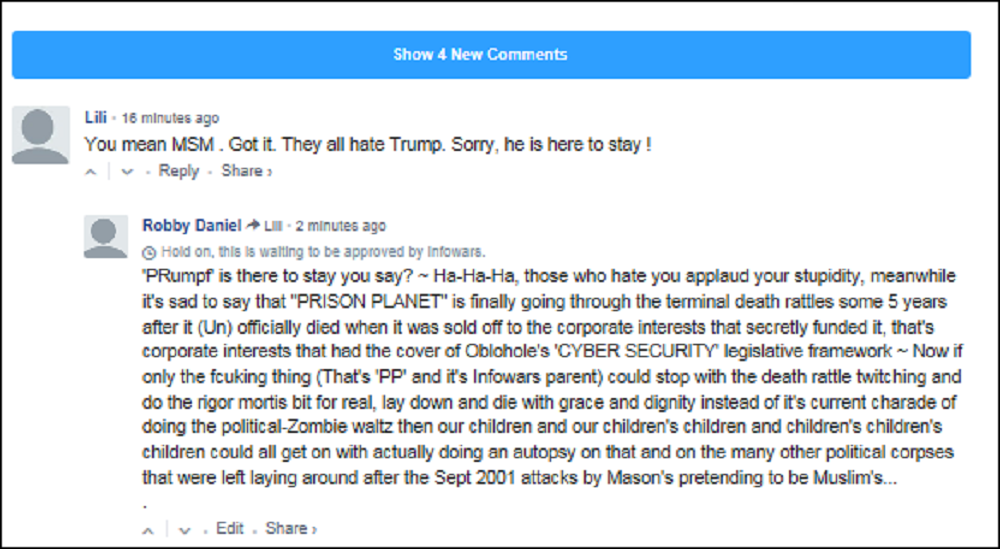Viewport: 1000px width, 549px height.
Task: Upvote Lili's comment
Action: (91, 172)
